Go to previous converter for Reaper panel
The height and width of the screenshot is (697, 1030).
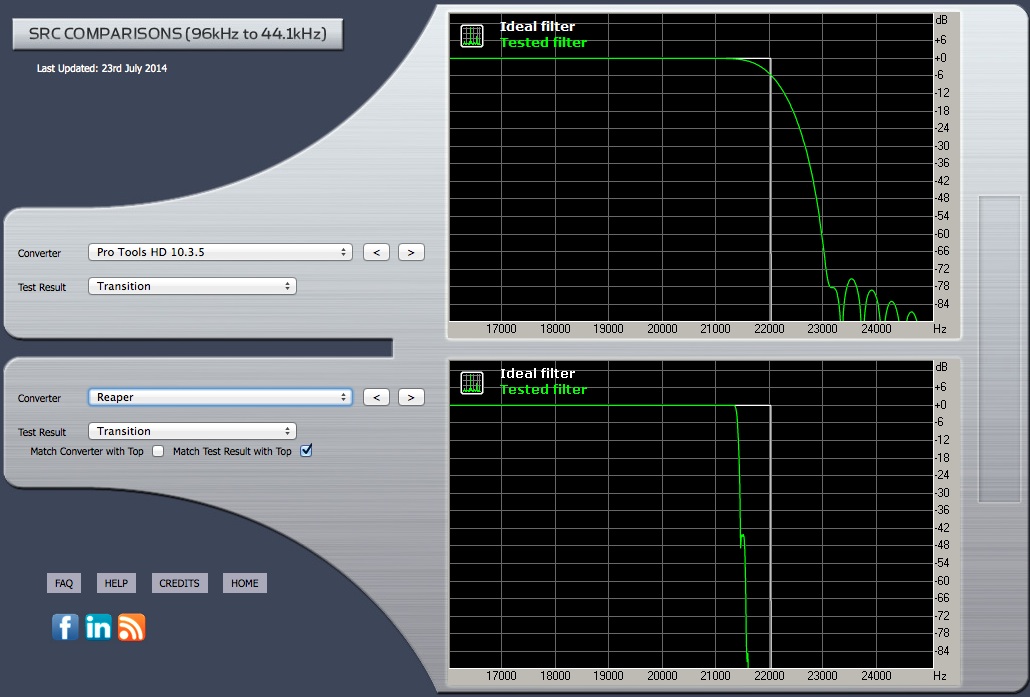click(376, 397)
